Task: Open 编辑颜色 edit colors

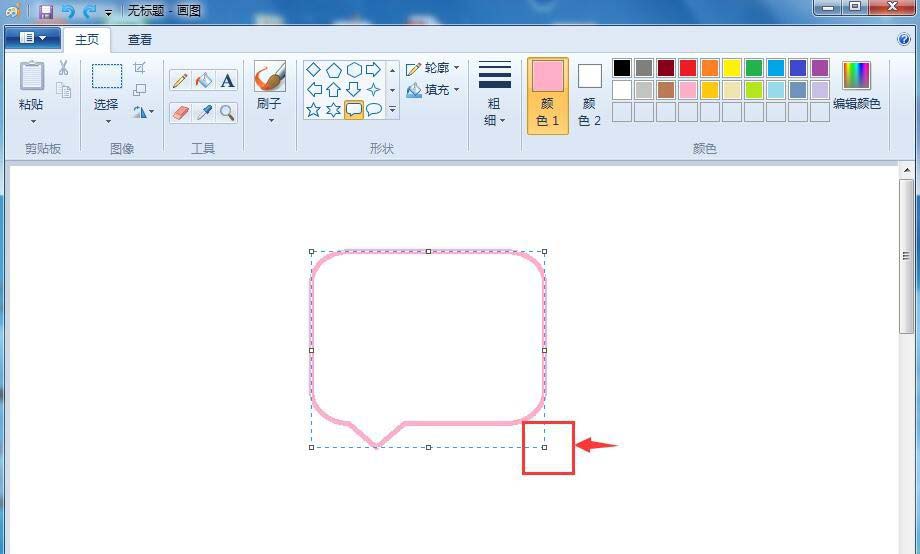Action: (x=857, y=86)
